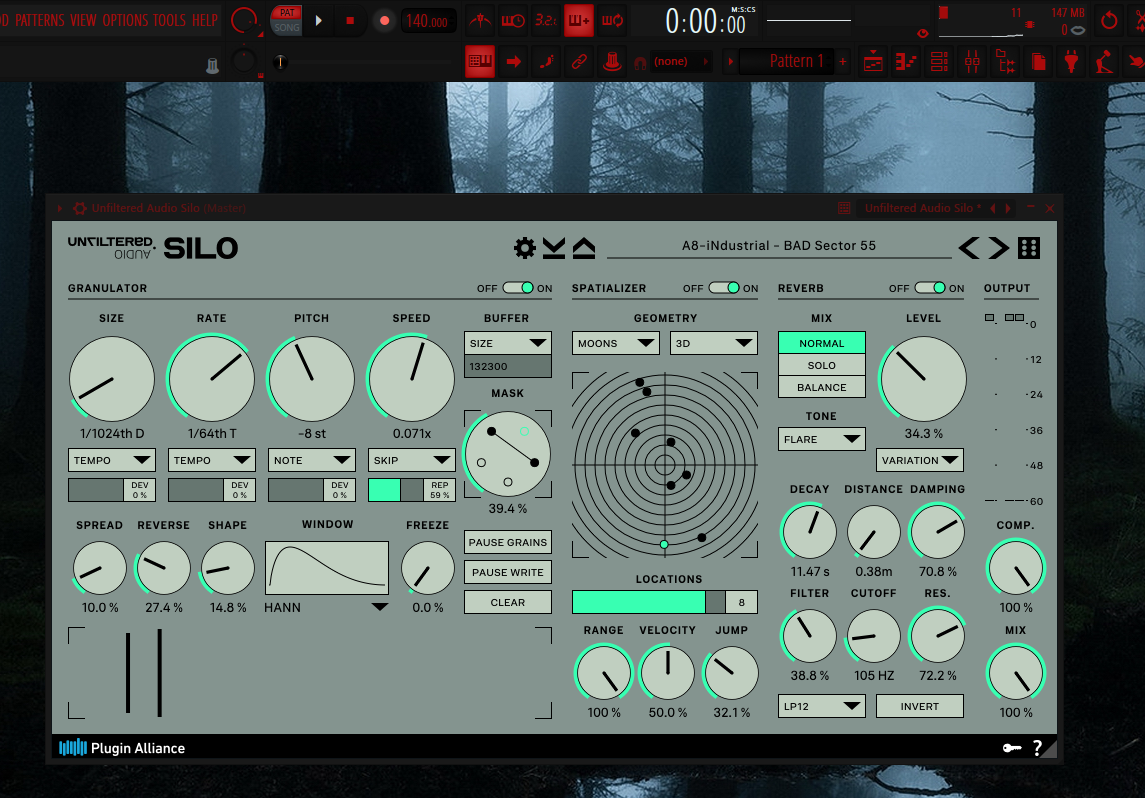
Task: Click the license key icon
Action: tap(1011, 748)
